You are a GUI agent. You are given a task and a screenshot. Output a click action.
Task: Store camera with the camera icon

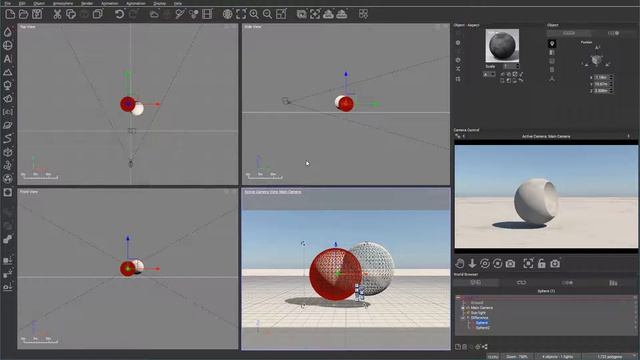[510, 263]
